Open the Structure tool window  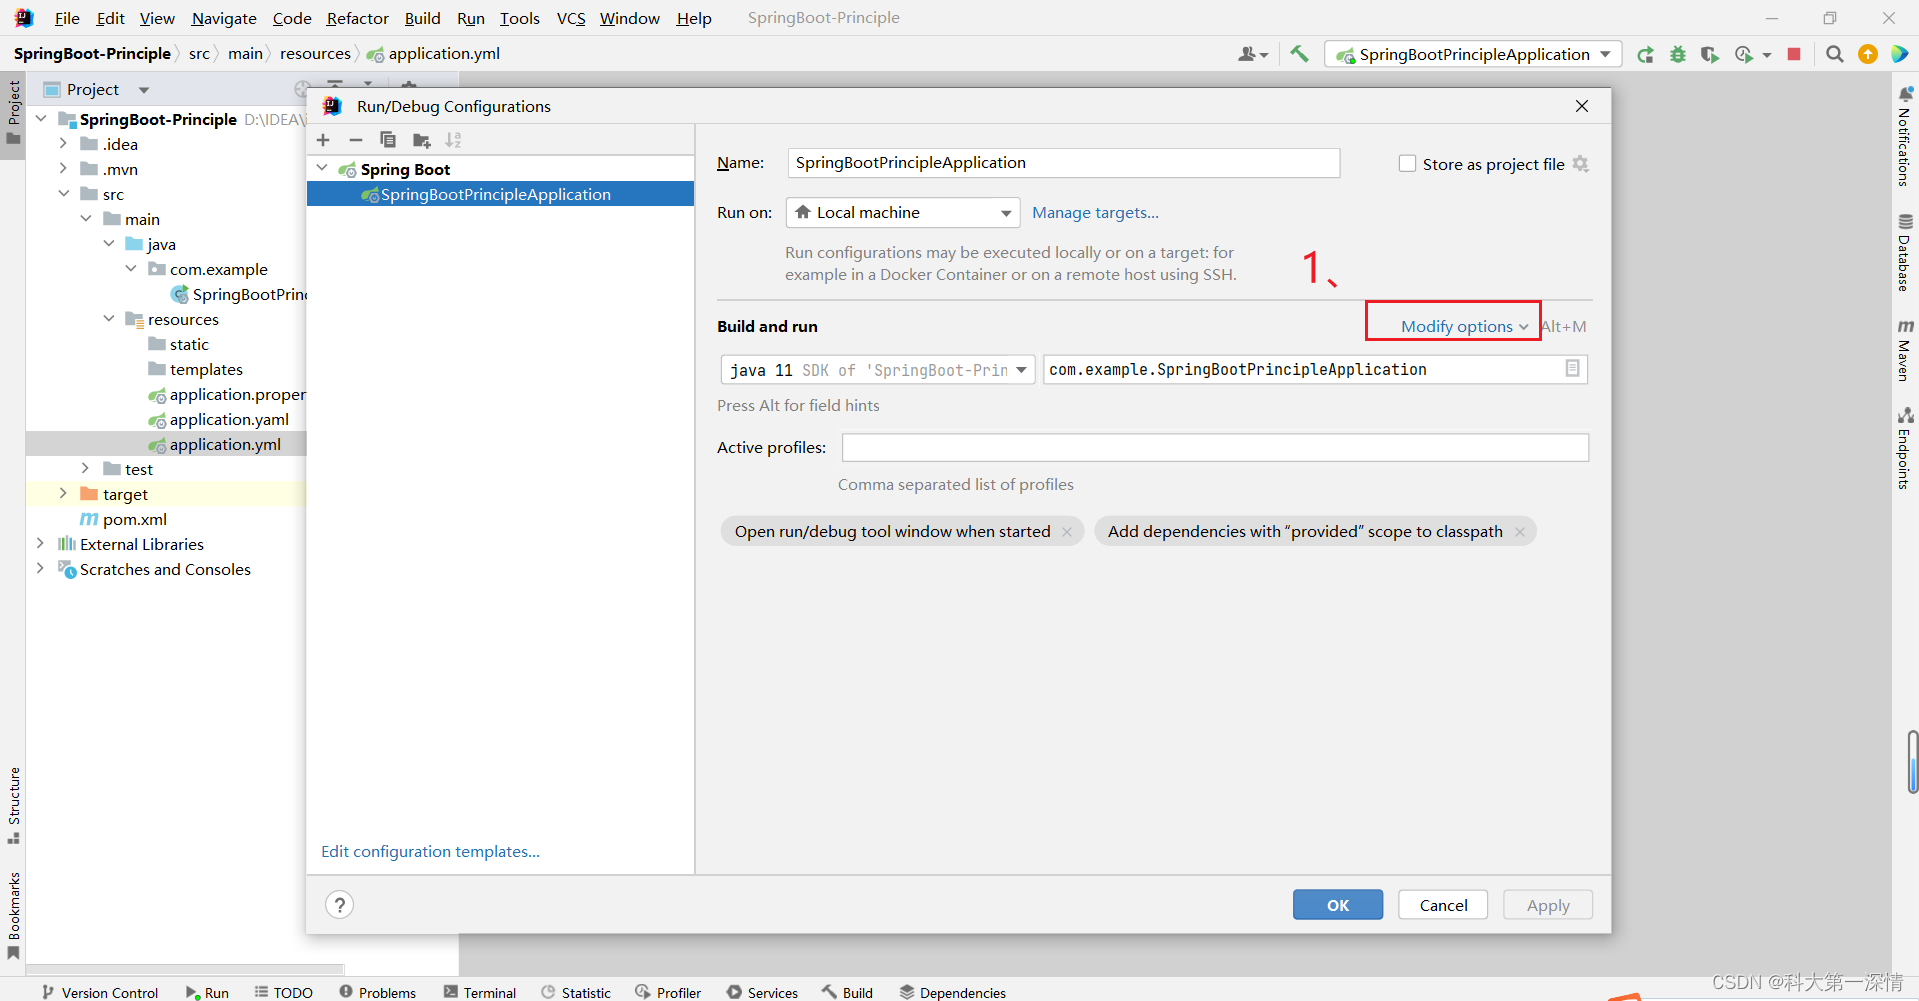(14, 805)
